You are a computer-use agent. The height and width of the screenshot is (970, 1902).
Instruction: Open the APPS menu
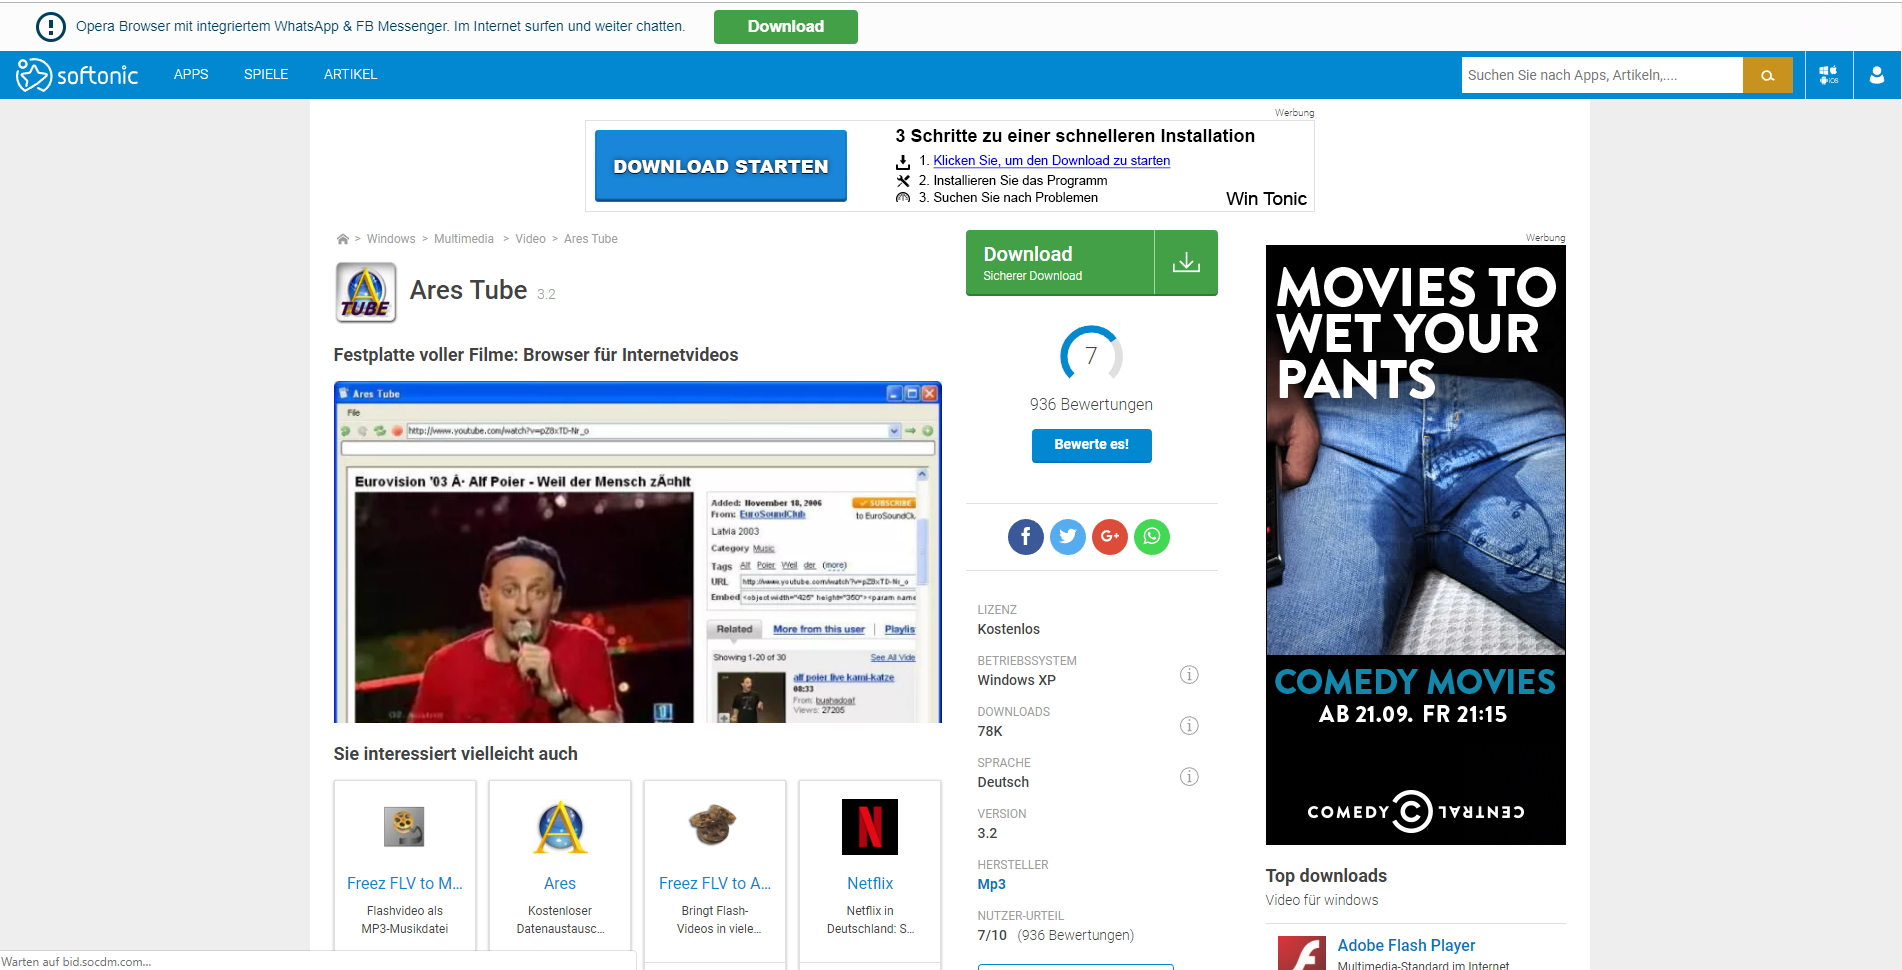tap(191, 75)
